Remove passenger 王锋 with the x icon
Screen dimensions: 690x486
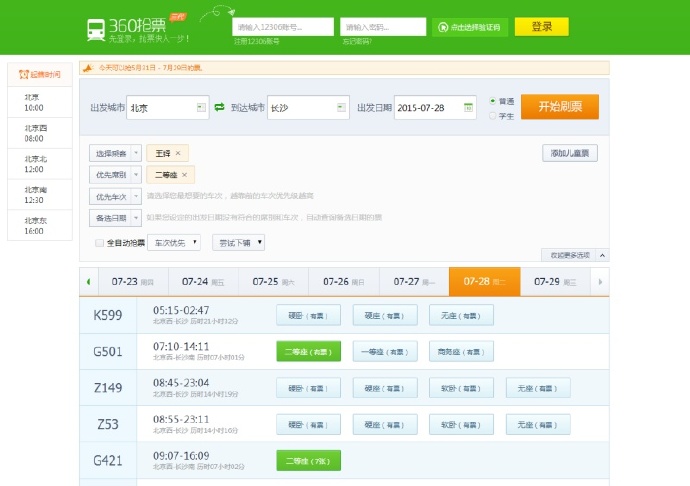(178, 153)
